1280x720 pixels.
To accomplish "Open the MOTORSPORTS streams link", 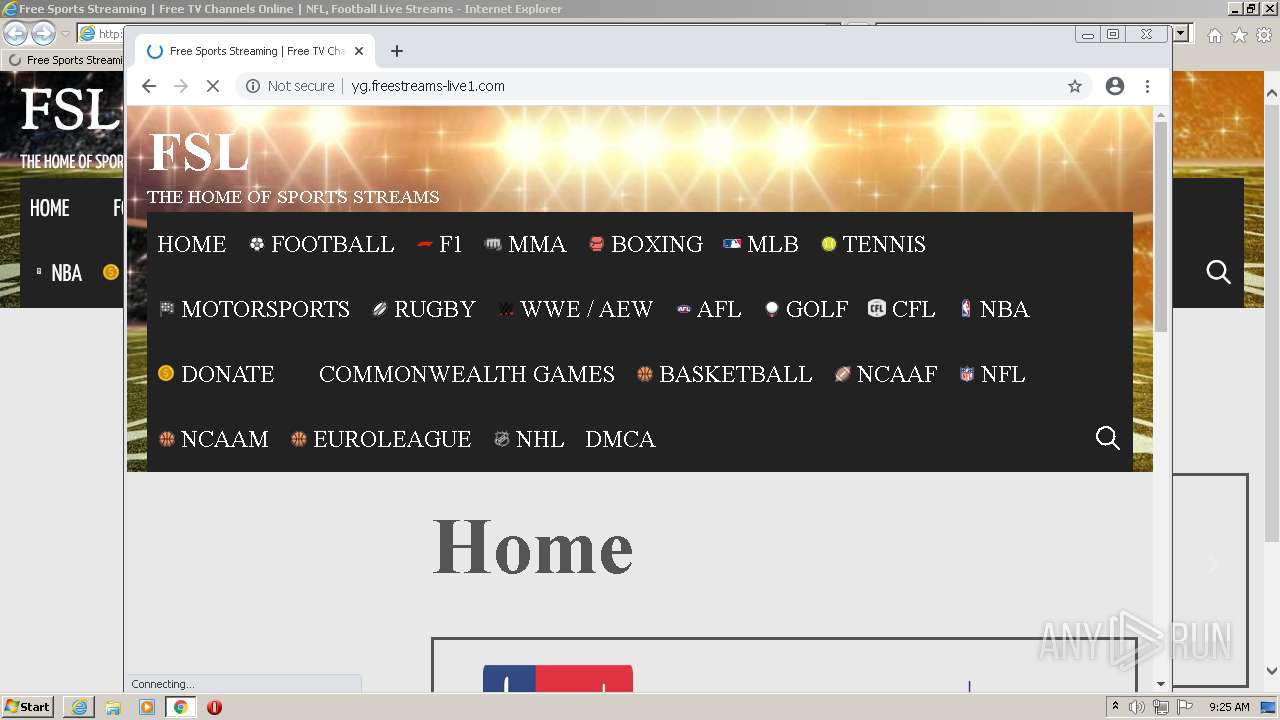I will (255, 309).
